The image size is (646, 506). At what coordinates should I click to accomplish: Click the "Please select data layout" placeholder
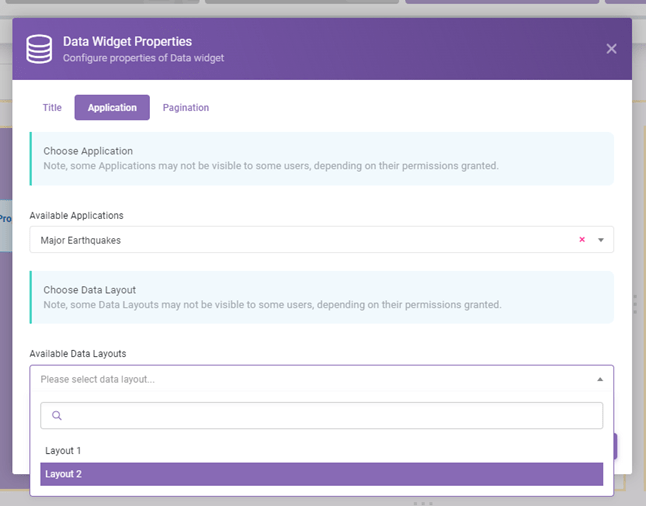coord(98,380)
